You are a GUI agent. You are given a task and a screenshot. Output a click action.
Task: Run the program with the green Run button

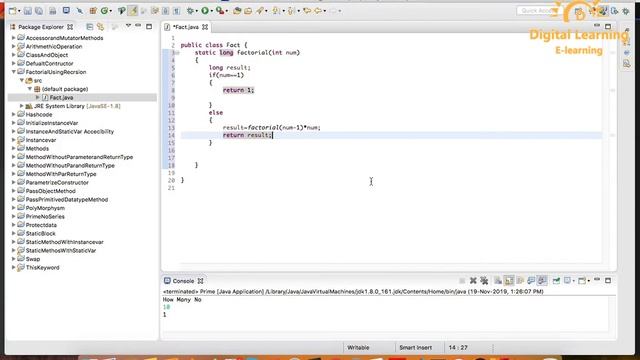click(x=205, y=11)
